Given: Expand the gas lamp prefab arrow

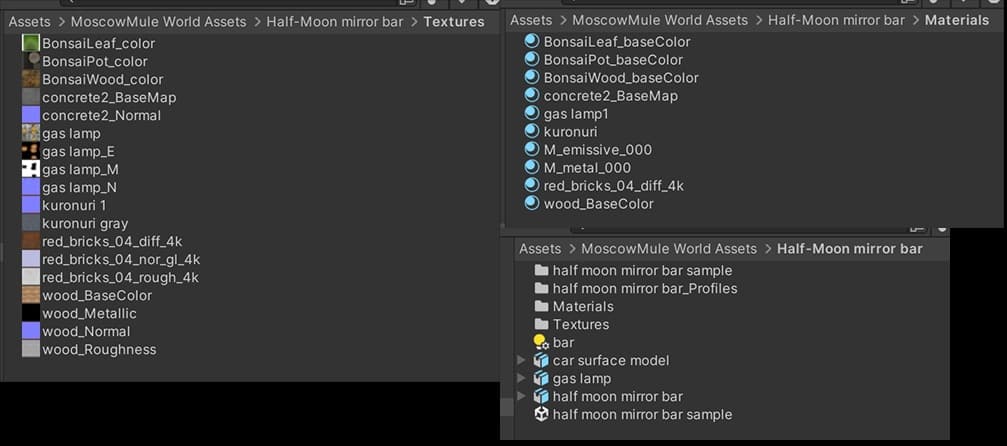Looking at the screenshot, I should [521, 378].
